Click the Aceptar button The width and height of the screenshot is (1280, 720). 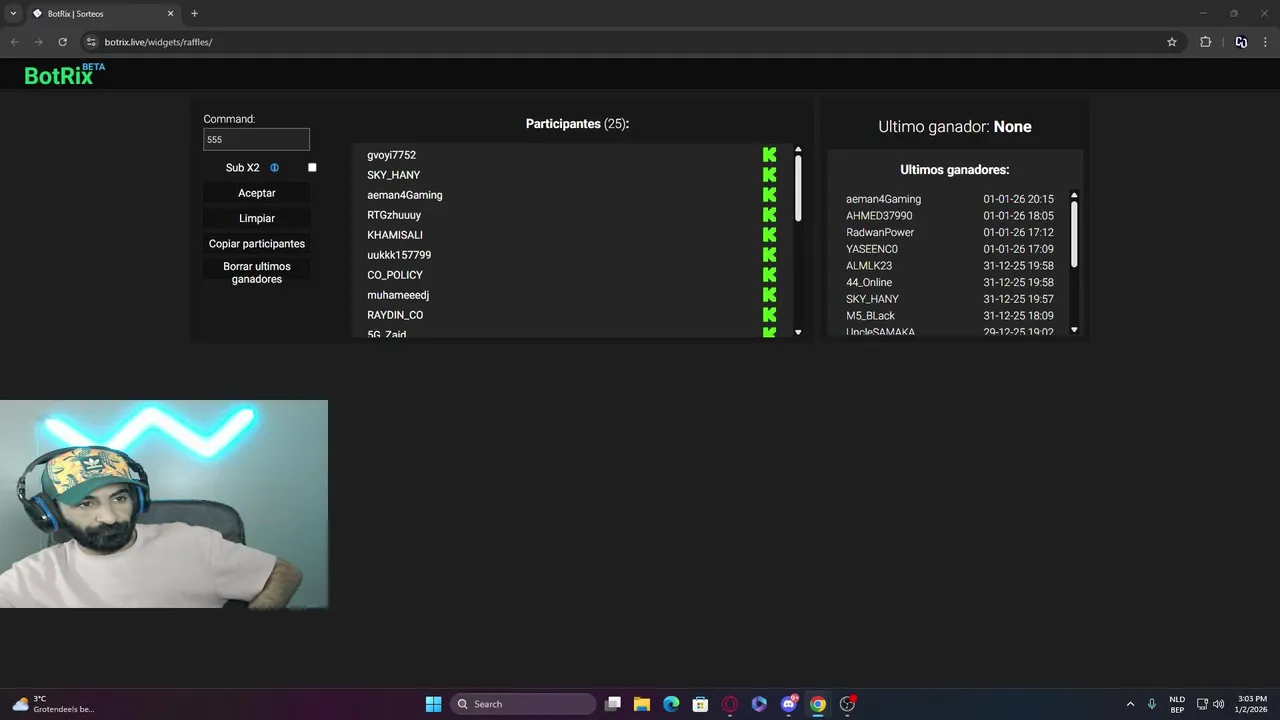tap(257, 193)
